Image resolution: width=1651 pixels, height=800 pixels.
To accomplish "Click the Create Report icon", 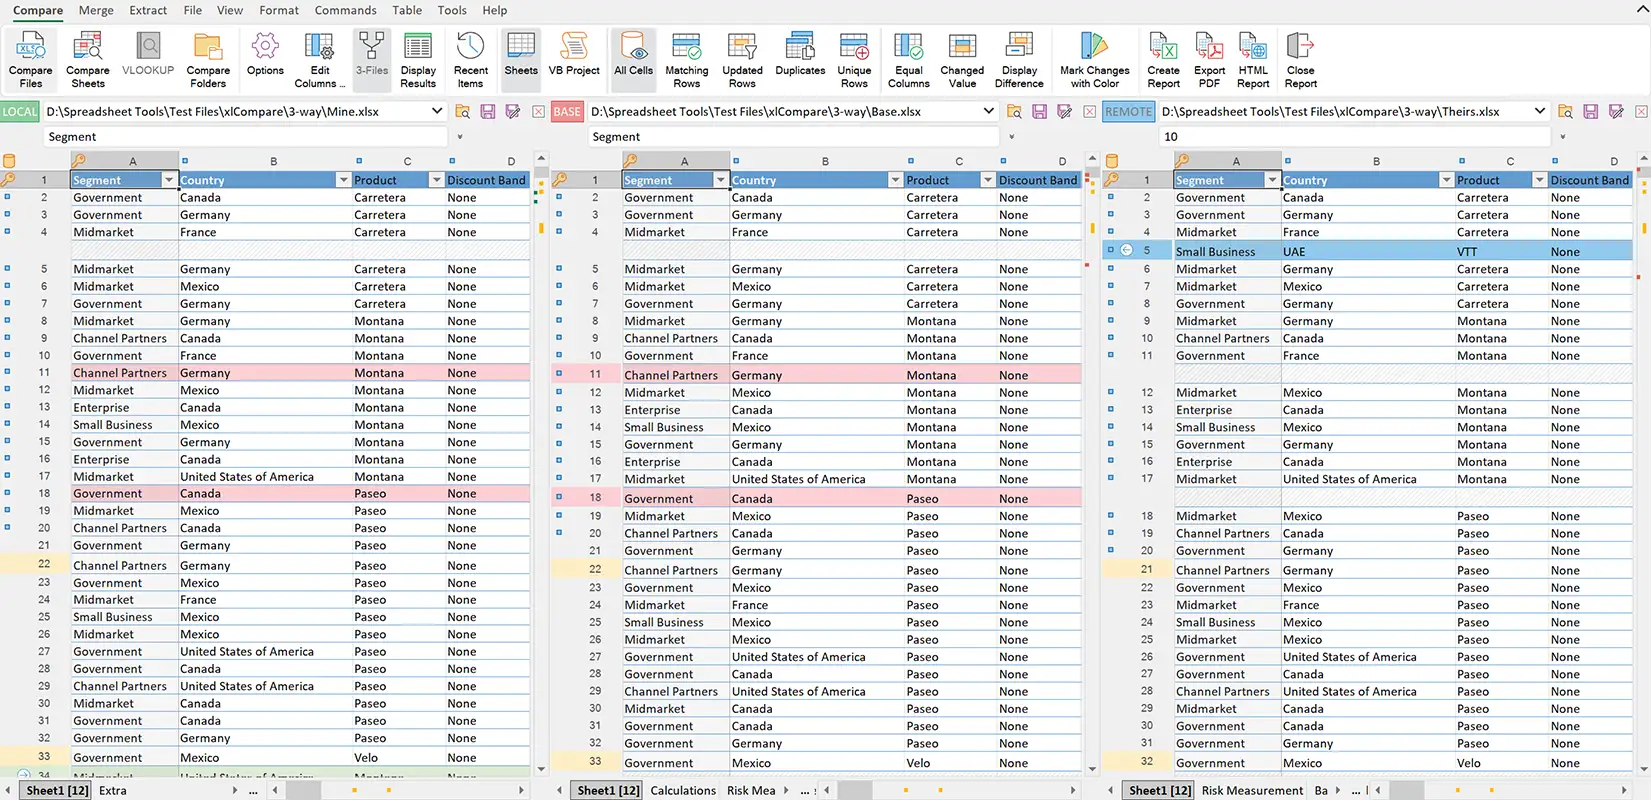I will (x=1163, y=60).
